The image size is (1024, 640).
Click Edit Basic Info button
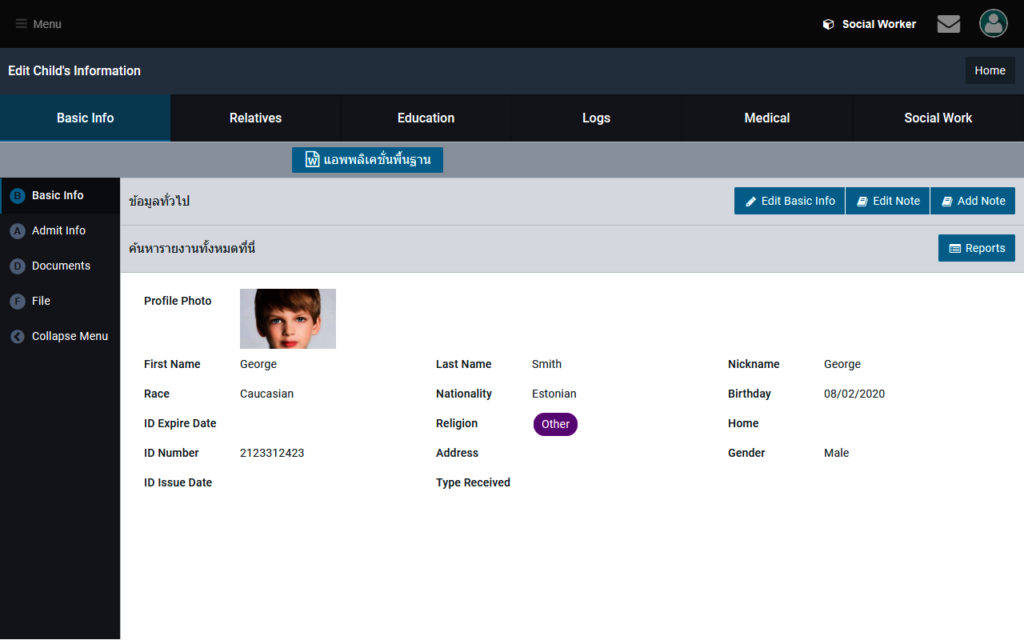789,201
